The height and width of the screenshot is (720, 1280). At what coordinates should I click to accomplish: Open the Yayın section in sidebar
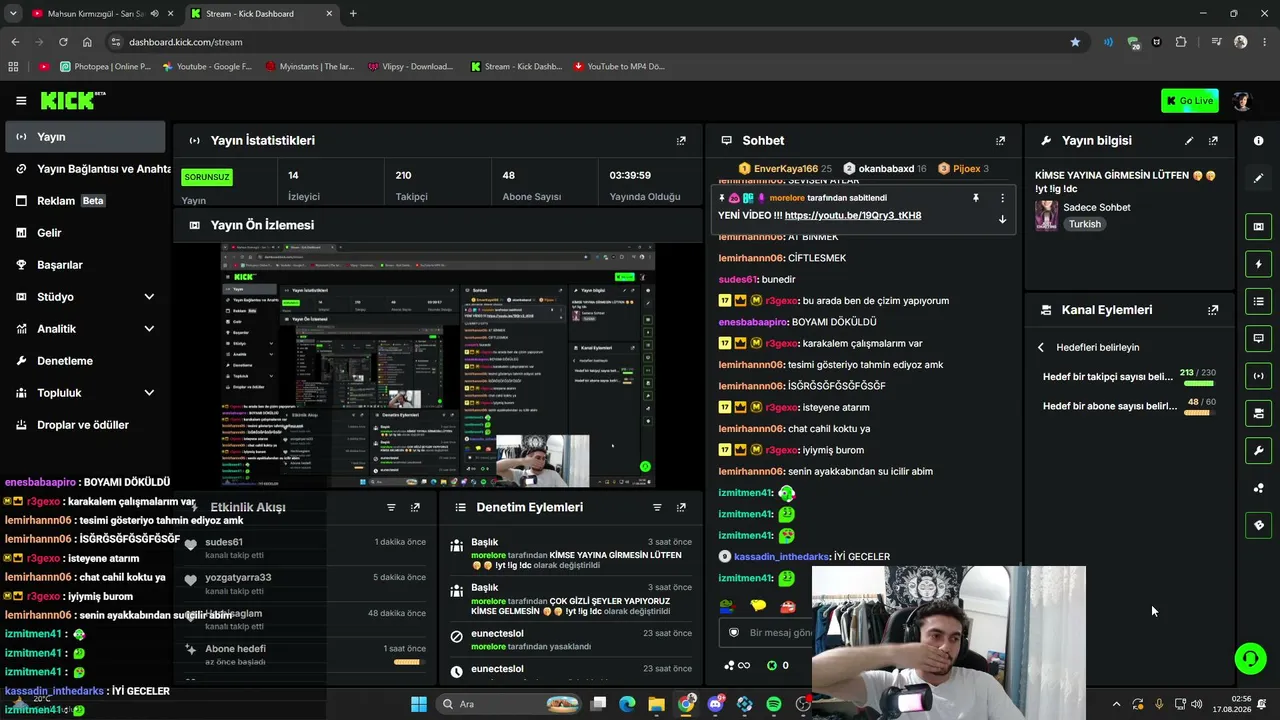(x=83, y=137)
